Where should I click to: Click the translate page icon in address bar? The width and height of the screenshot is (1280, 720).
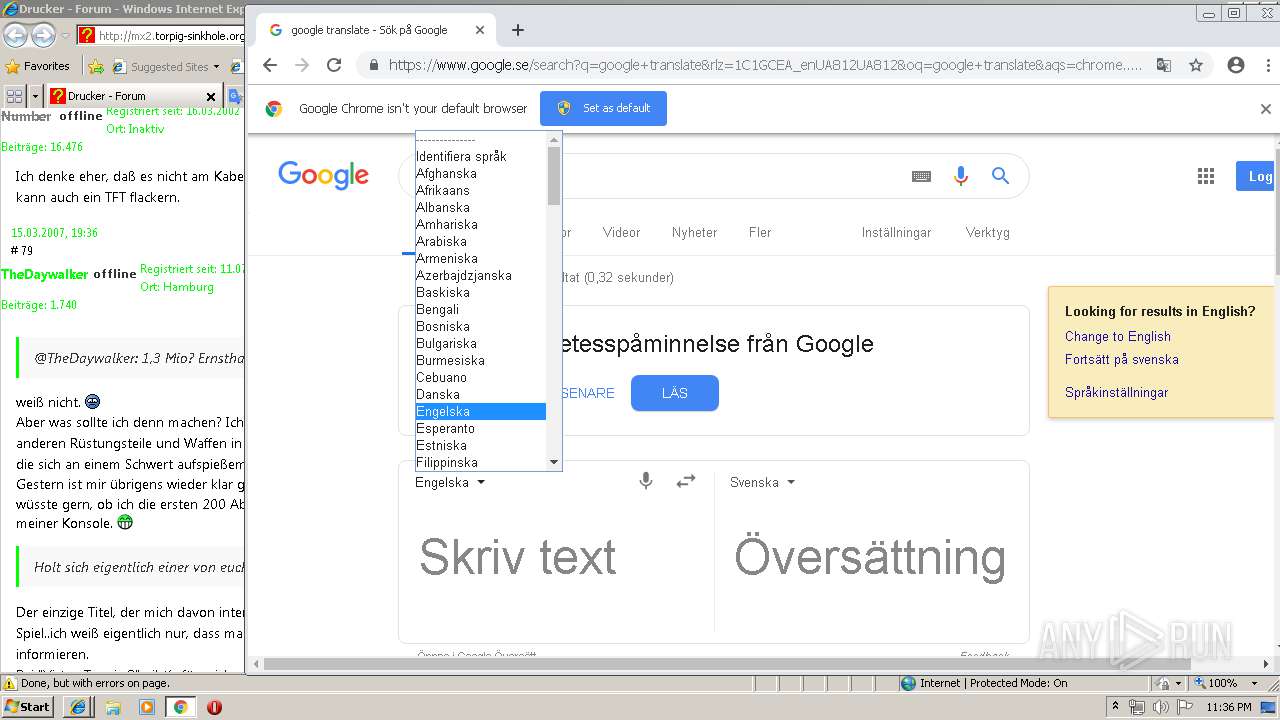pyautogui.click(x=1164, y=65)
